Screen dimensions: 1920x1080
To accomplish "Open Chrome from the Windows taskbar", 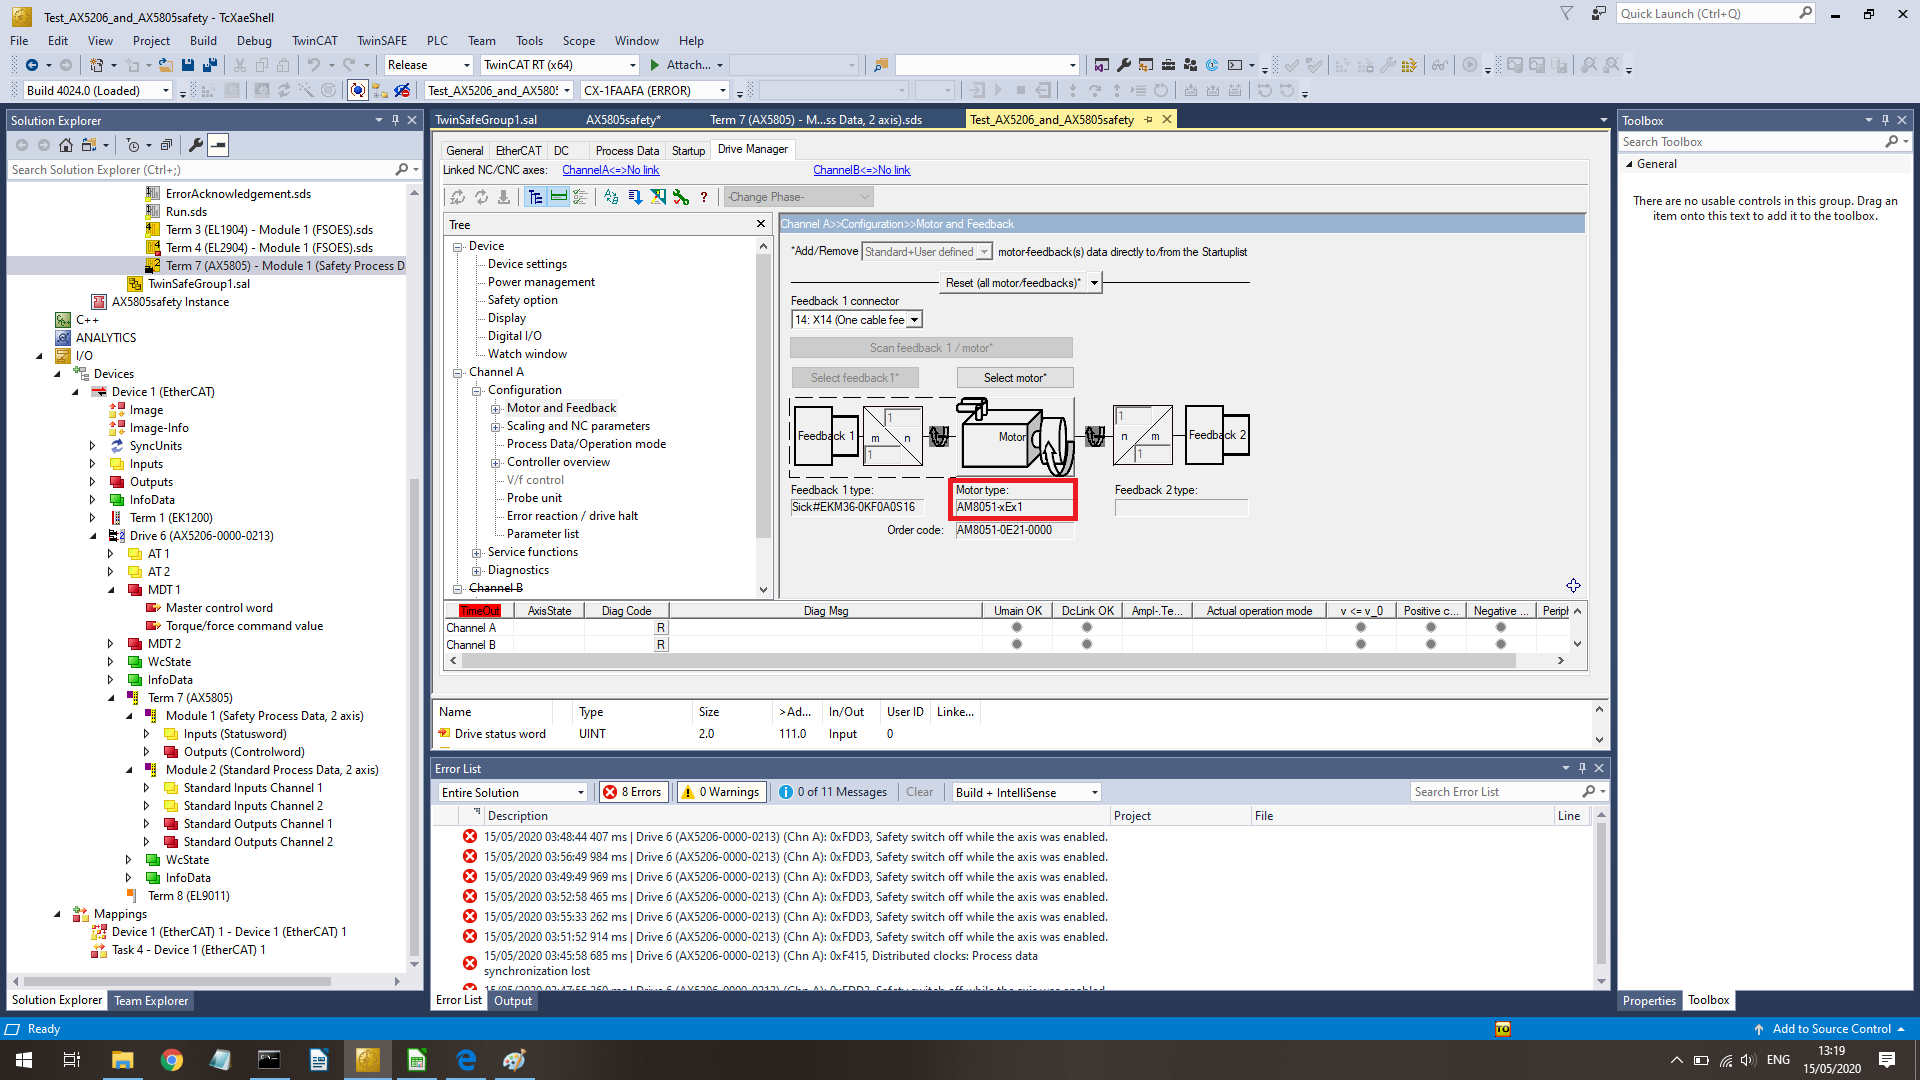I will 171,1060.
